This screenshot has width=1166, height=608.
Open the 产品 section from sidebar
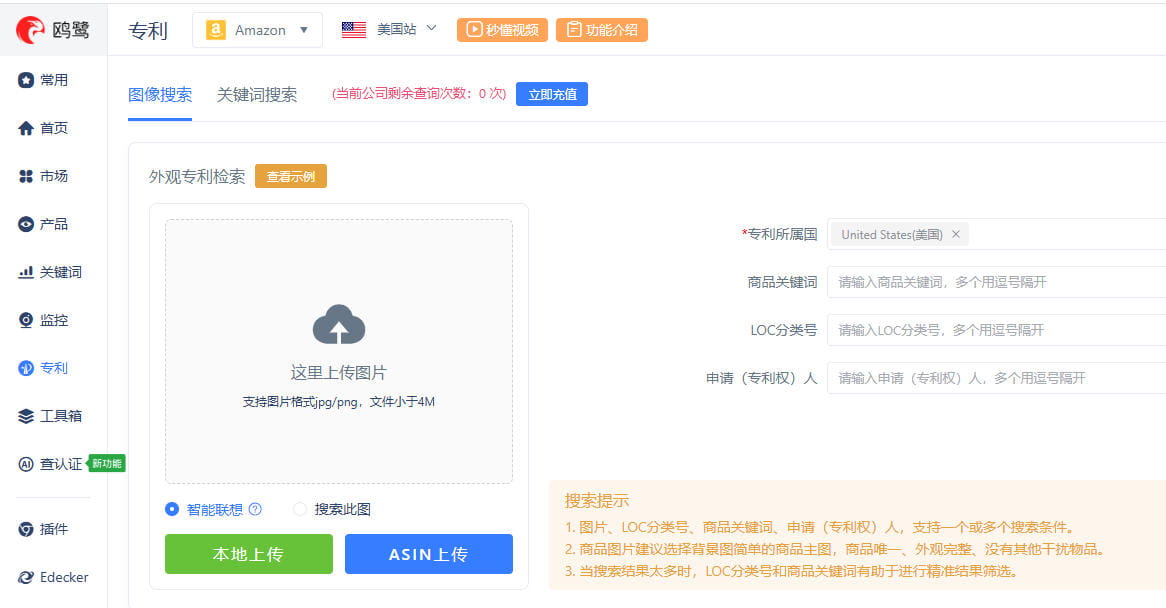coord(46,224)
